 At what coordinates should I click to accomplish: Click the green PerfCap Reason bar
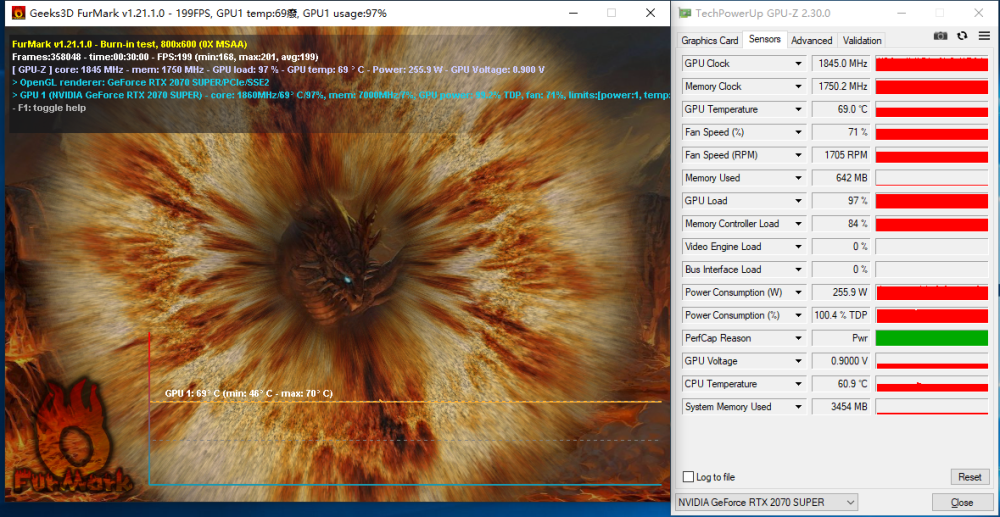pyautogui.click(x=932, y=339)
